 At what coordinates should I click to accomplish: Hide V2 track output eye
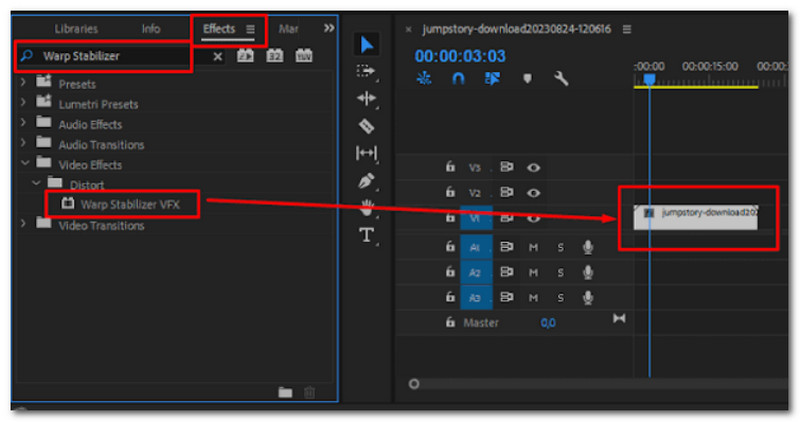pyautogui.click(x=533, y=193)
